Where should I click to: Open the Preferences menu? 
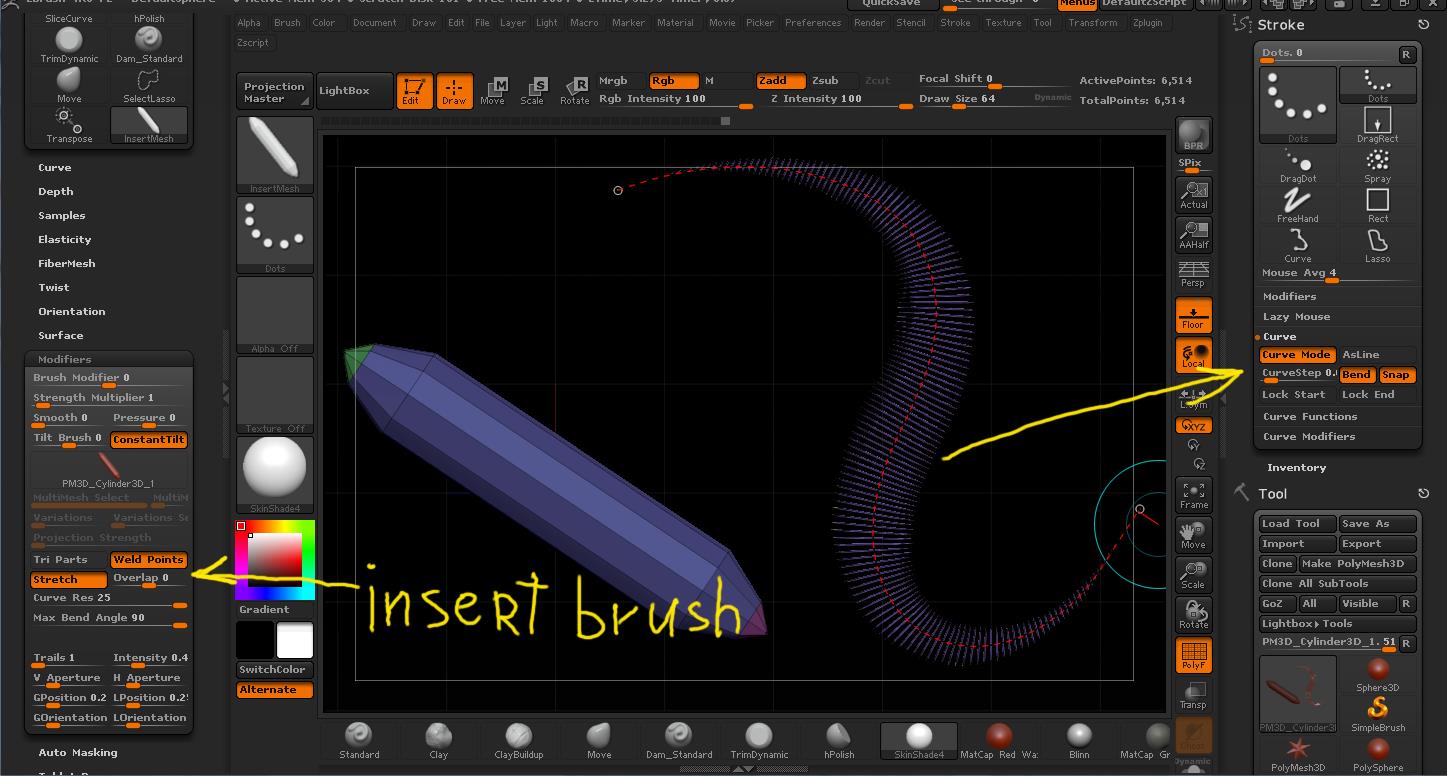(813, 23)
